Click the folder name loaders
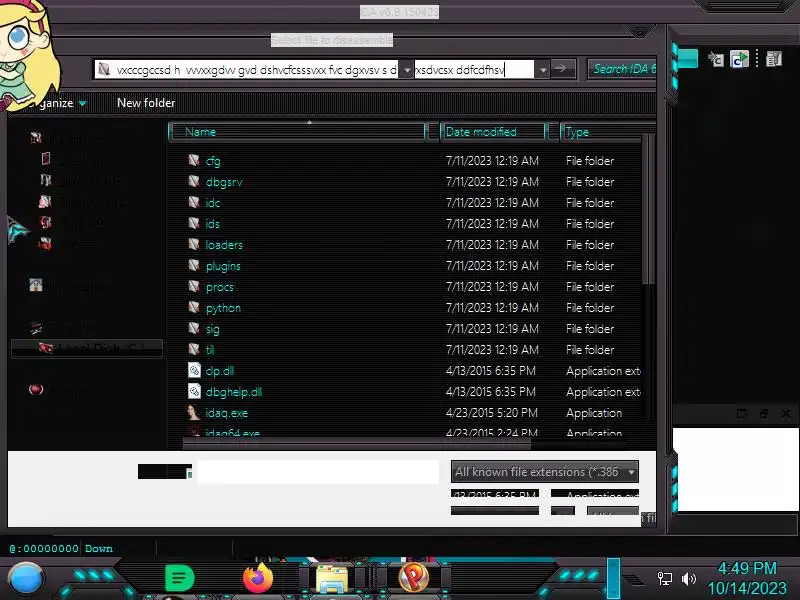This screenshot has width=800, height=600. tap(224, 245)
